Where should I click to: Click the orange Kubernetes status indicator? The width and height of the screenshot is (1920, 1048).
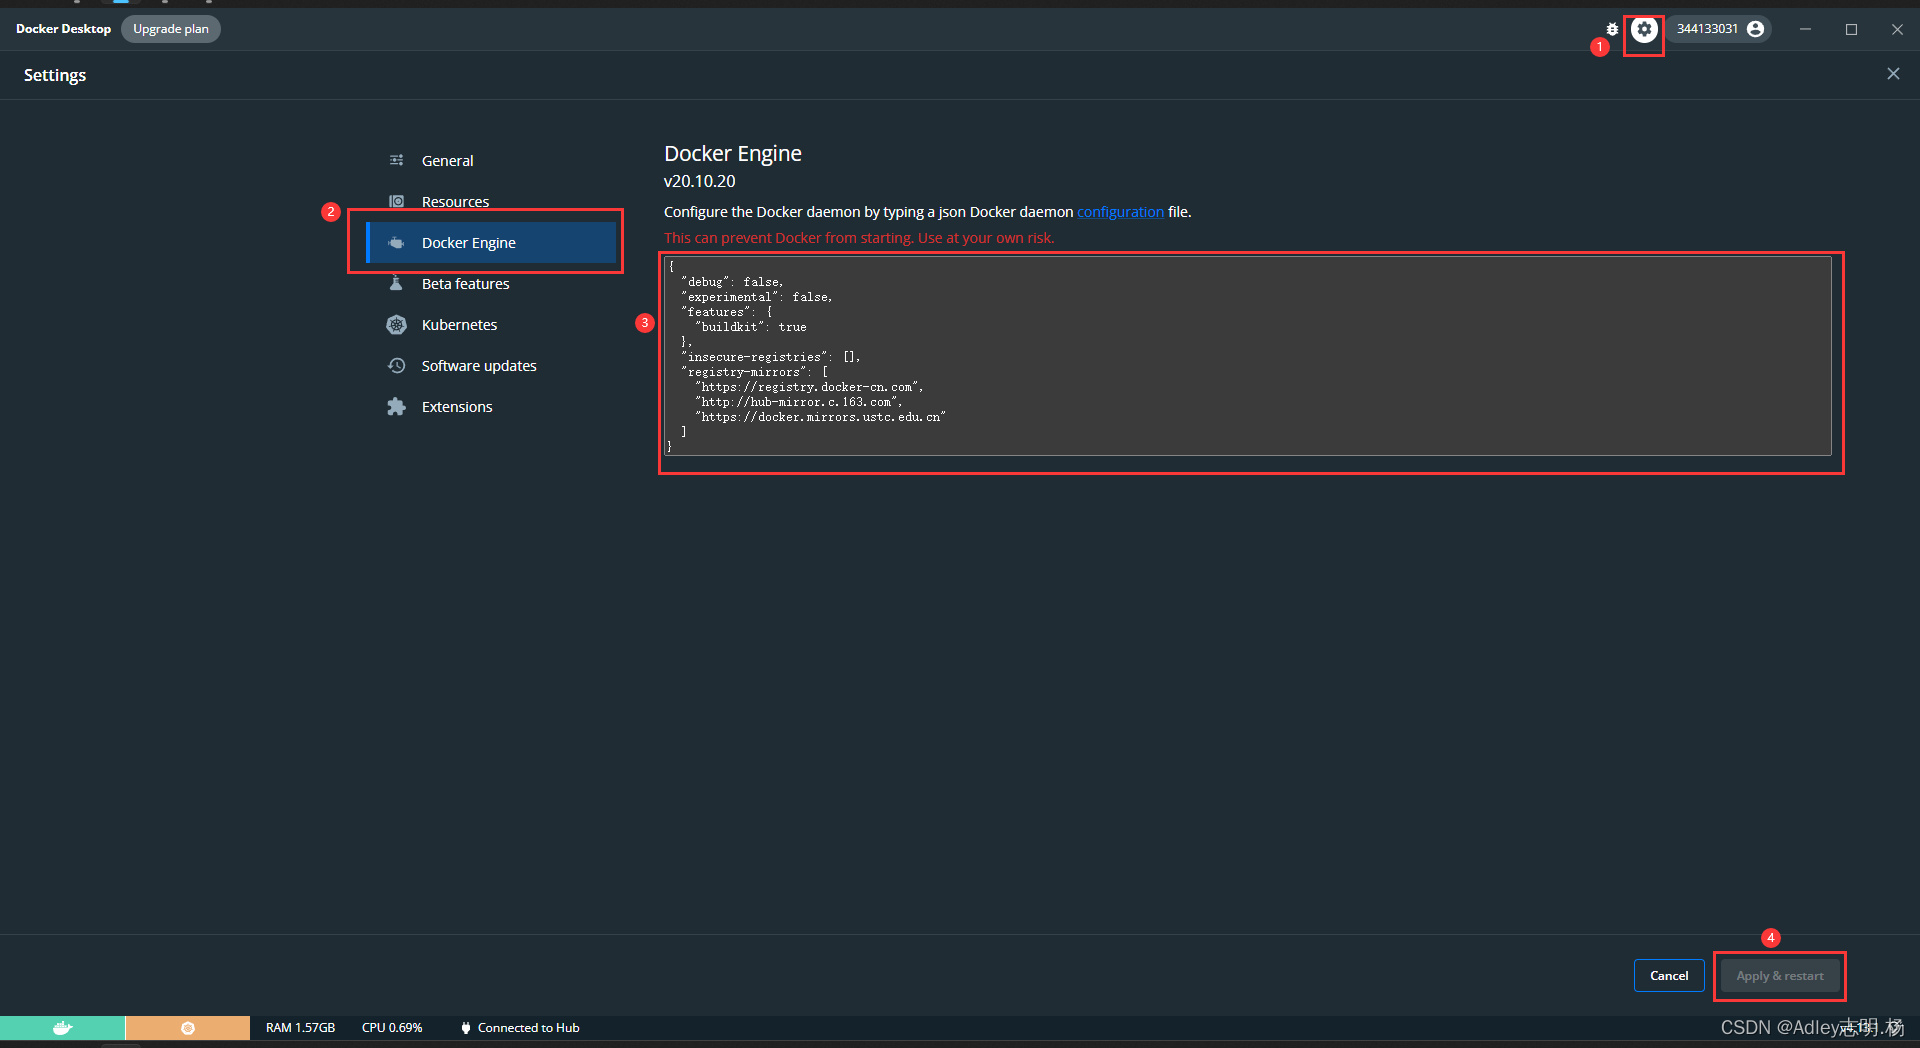click(187, 1028)
